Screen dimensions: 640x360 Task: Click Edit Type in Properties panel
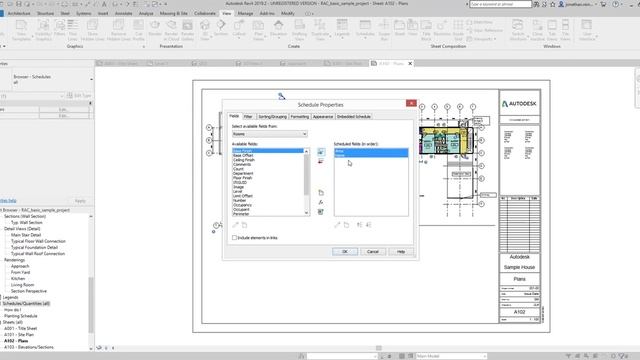click(x=79, y=96)
